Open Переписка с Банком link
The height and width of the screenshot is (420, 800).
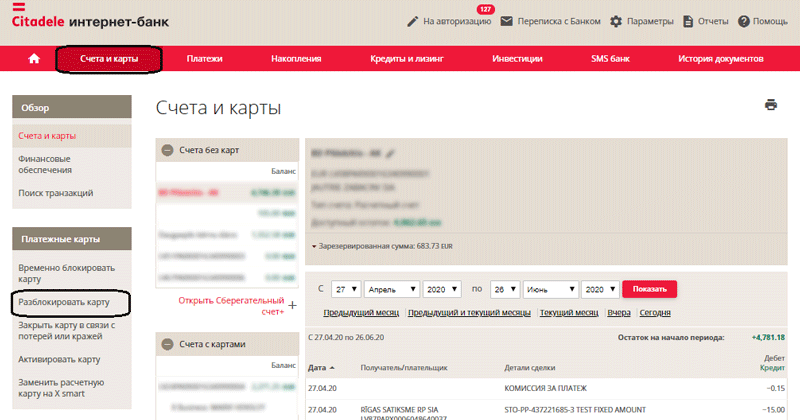coord(559,21)
